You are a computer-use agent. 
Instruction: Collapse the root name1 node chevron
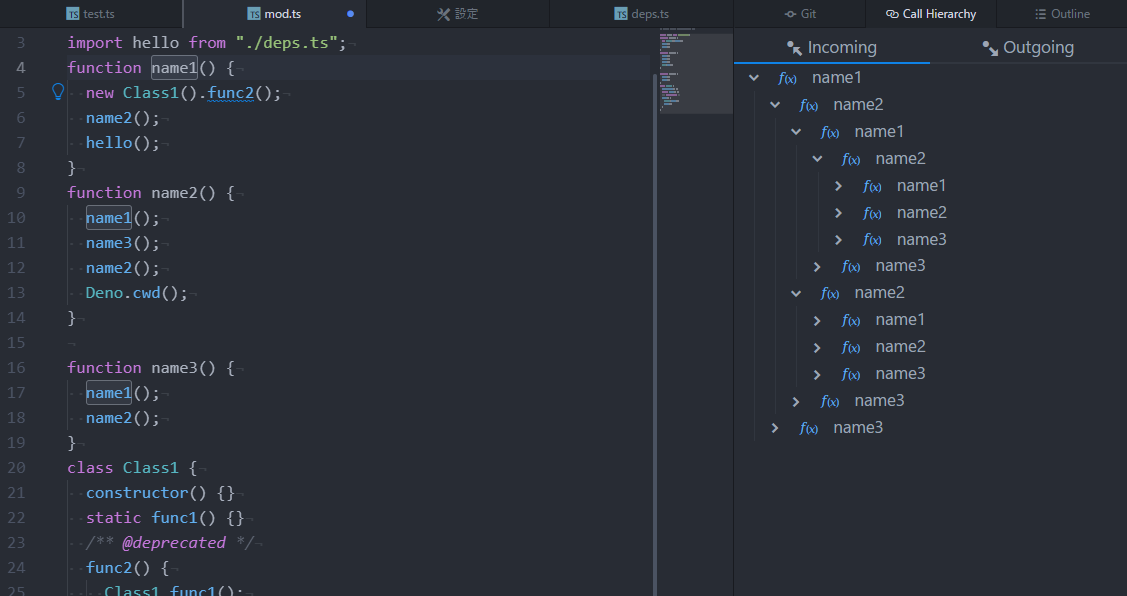click(x=754, y=78)
